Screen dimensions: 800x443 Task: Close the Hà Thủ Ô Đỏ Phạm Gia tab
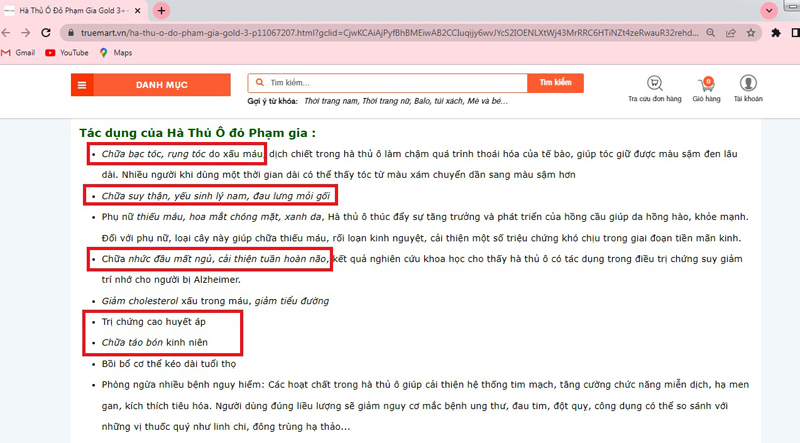[137, 10]
